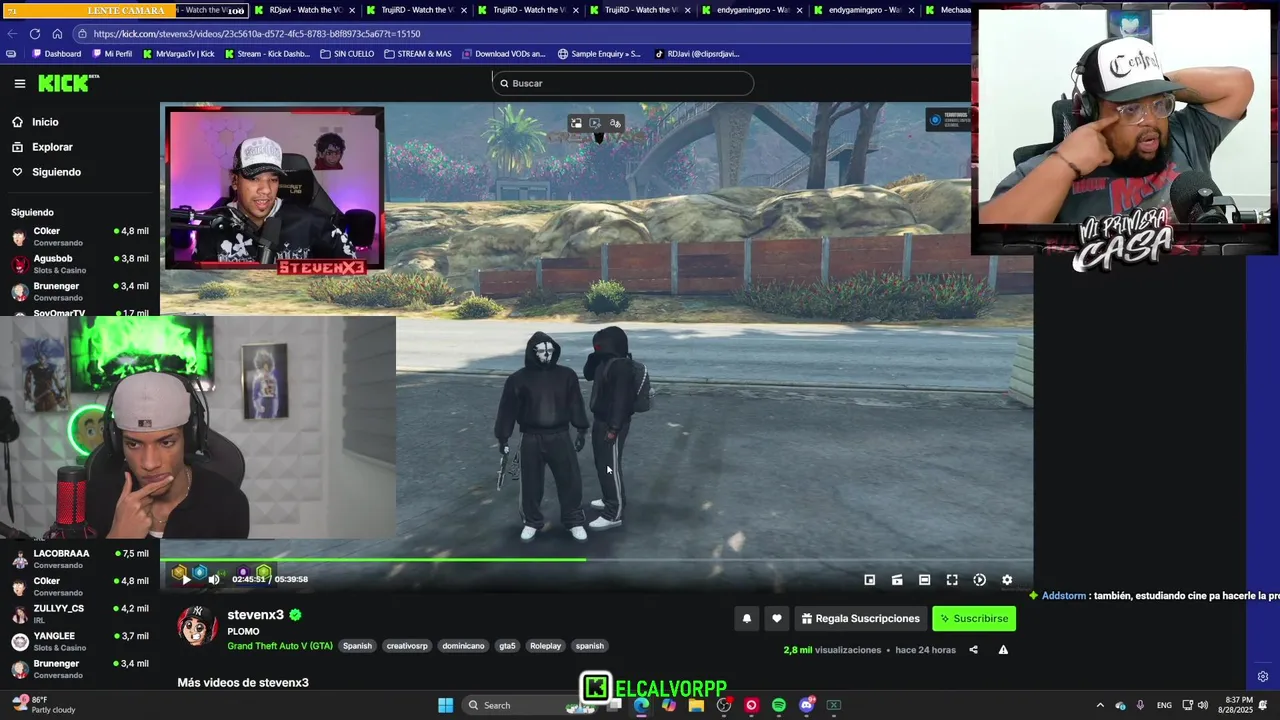Report the video with the warning icon
The width and height of the screenshot is (1280, 720).
tap(1003, 650)
